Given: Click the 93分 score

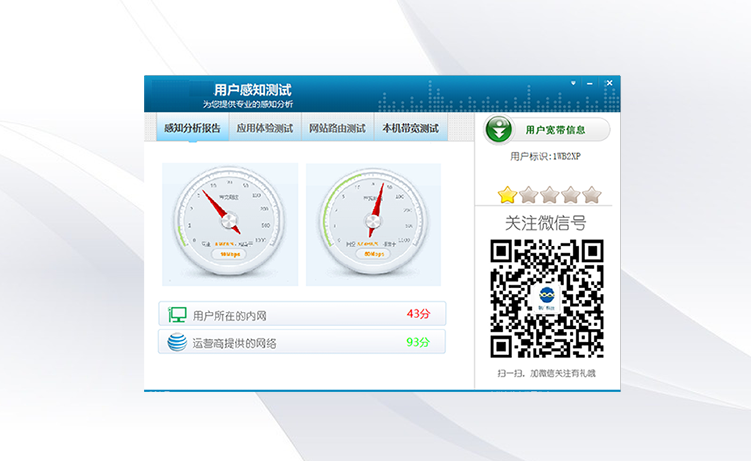Looking at the screenshot, I should tap(418, 342).
